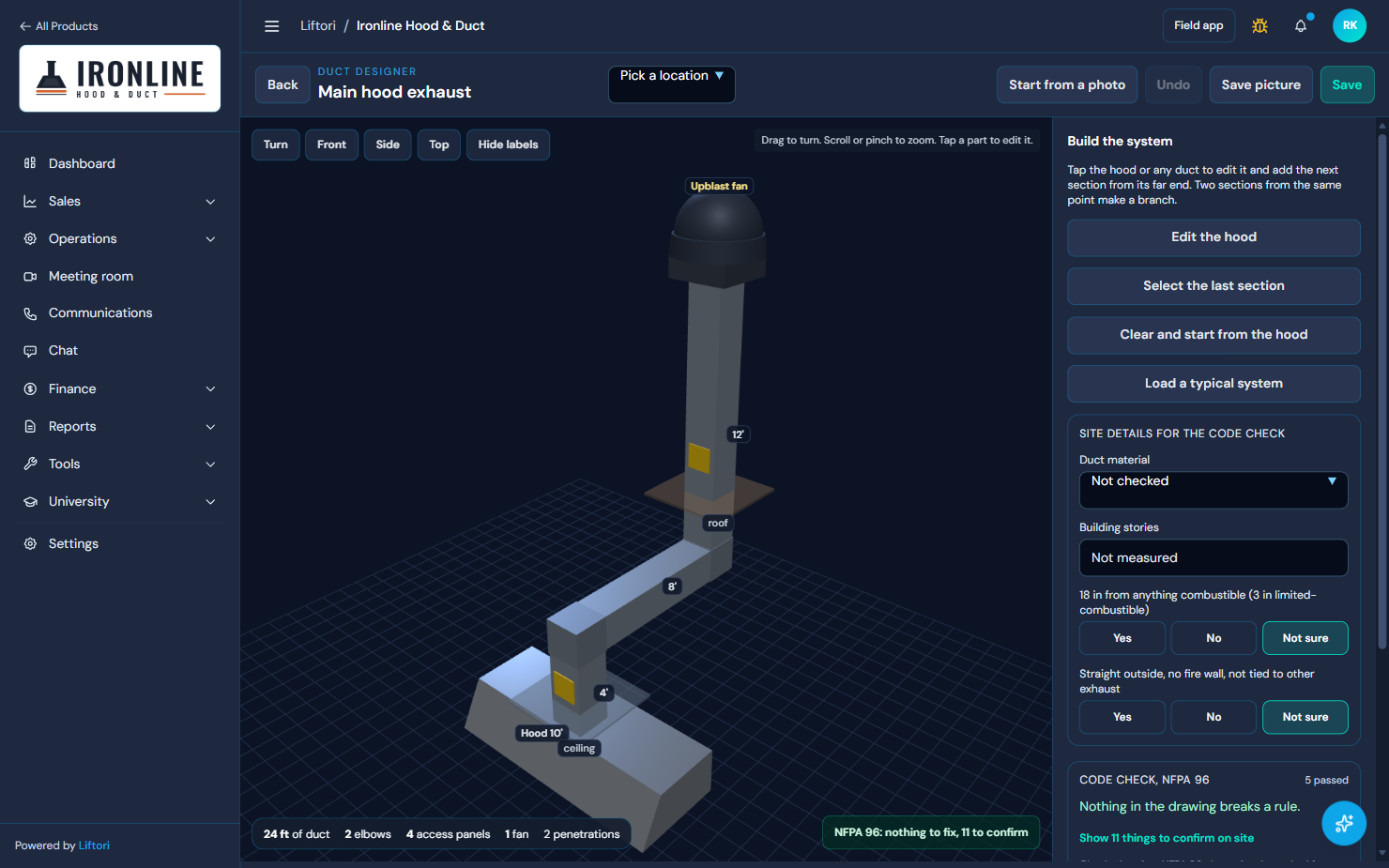
Task: Select the yellow access panel on the riser
Action: coord(699,458)
